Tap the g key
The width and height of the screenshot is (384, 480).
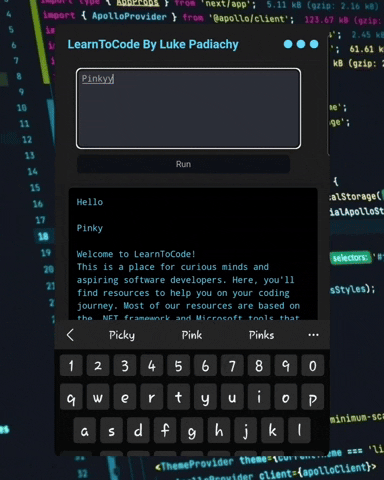(x=192, y=430)
